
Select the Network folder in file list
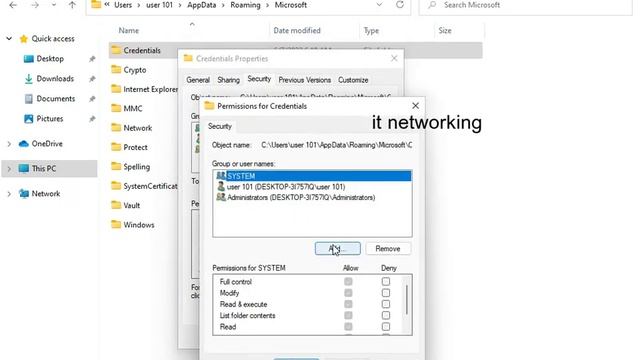pos(131,128)
